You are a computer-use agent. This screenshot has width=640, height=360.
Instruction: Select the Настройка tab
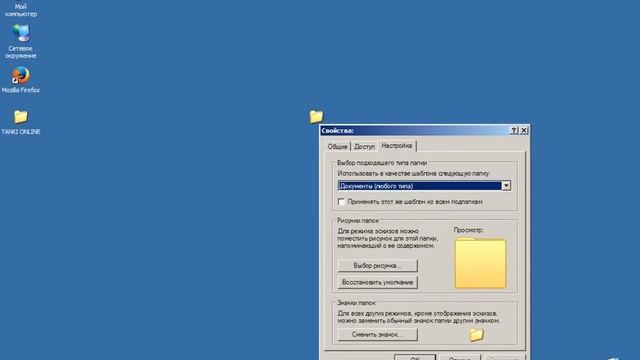pyautogui.click(x=397, y=146)
